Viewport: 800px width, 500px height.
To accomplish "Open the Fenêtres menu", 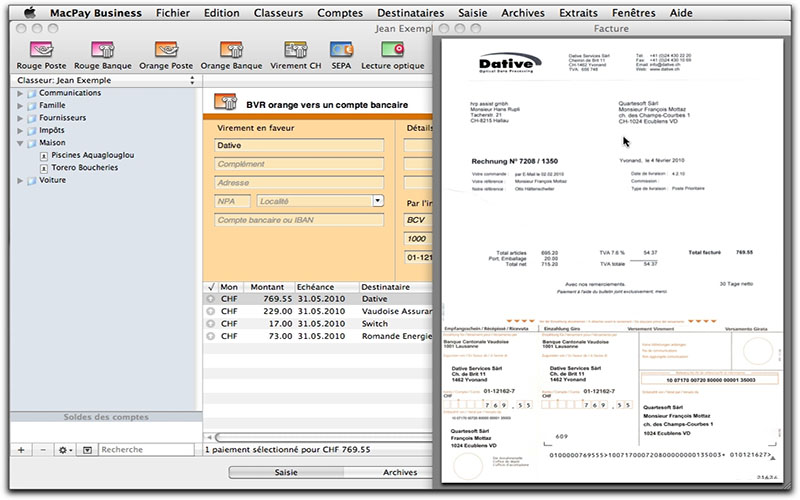I will click(x=634, y=13).
